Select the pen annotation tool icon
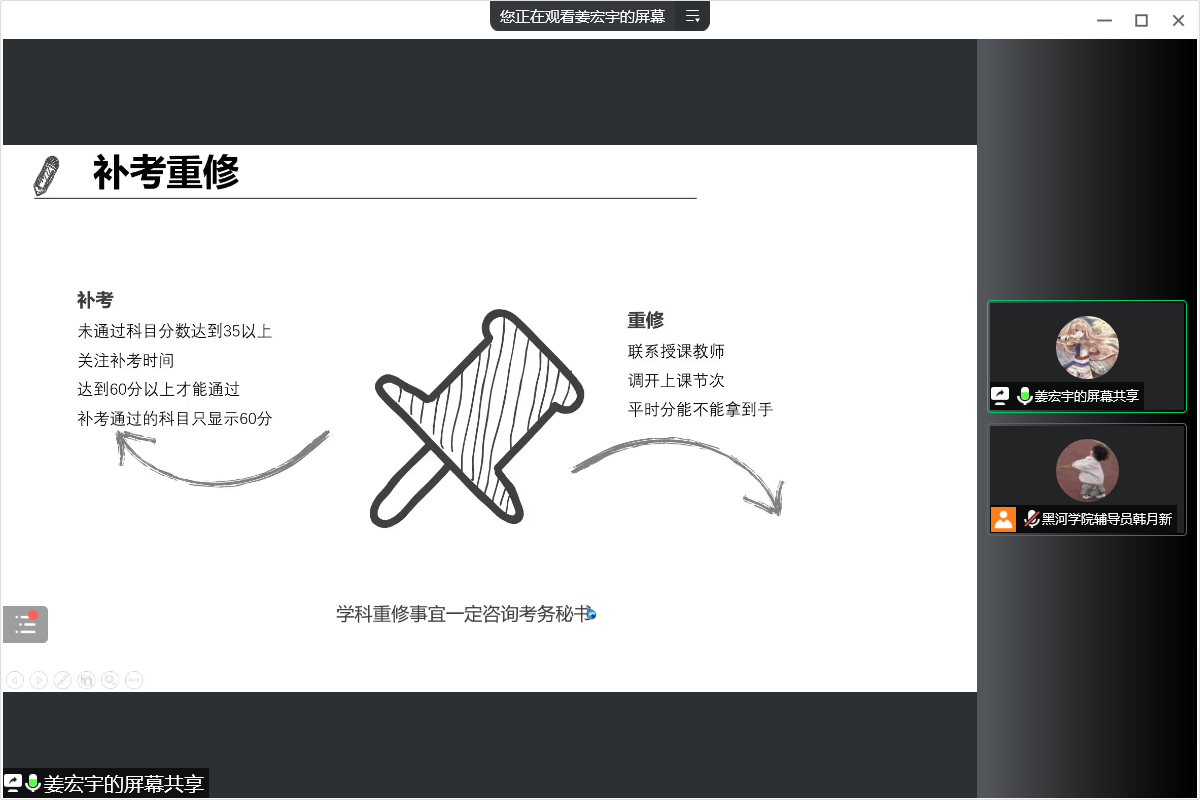 (62, 680)
